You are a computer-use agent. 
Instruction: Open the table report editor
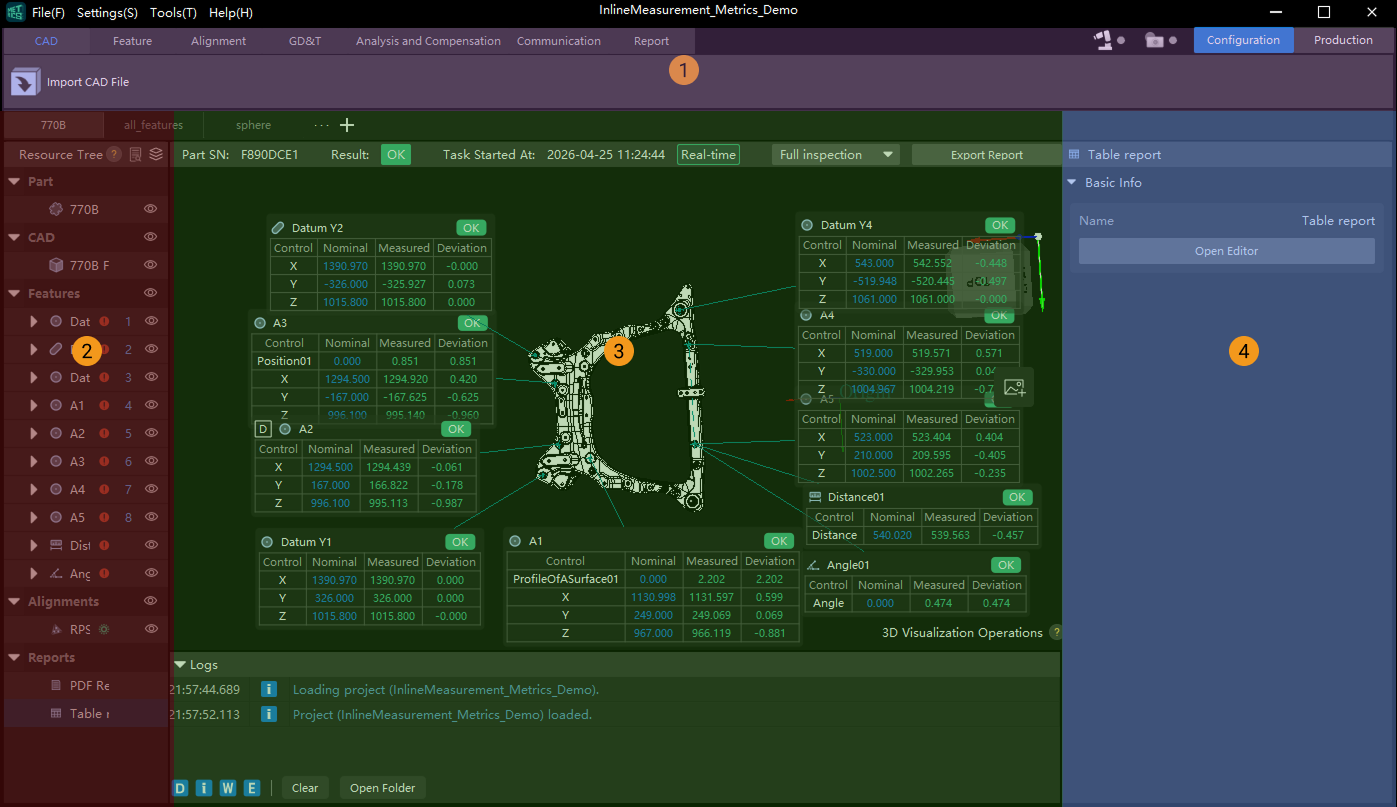tap(1225, 251)
